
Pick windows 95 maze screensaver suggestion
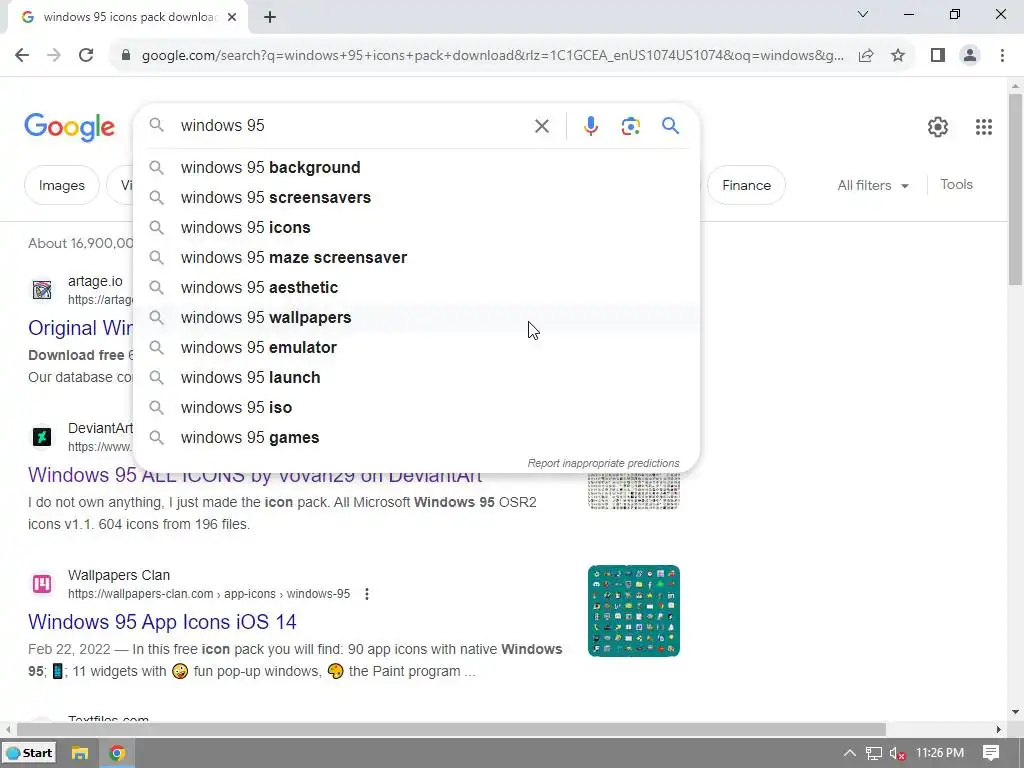[x=416, y=257]
